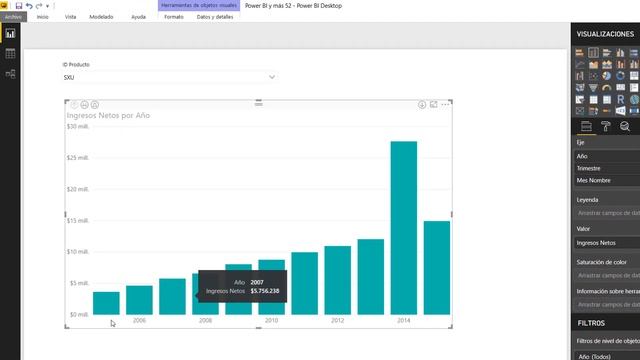Click the grayed drill up arrow on chart
Viewport: 640px width, 360px height.
74,105
